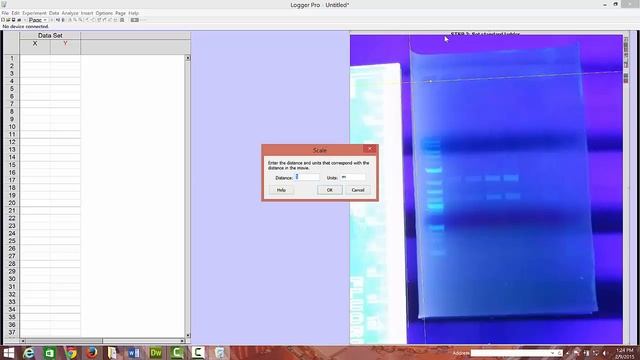Select row number 37 in the data table
Image resolution: width=640 pixels, height=360 pixels.
(12, 333)
